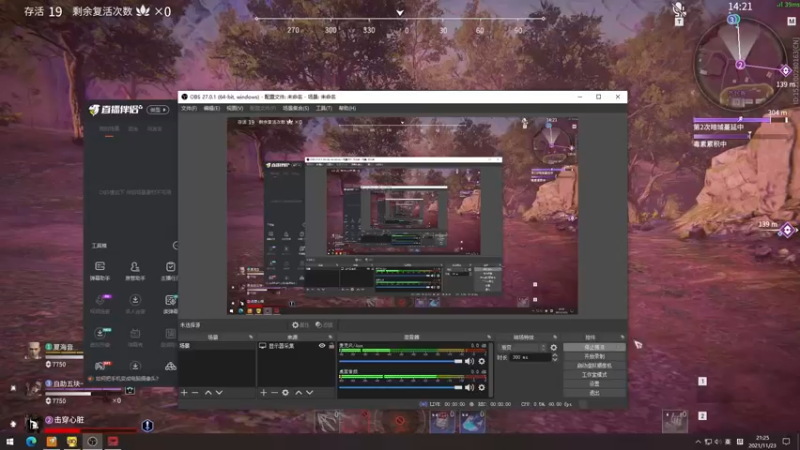Click the microphone volume slider
800x450 pixels.
point(401,361)
